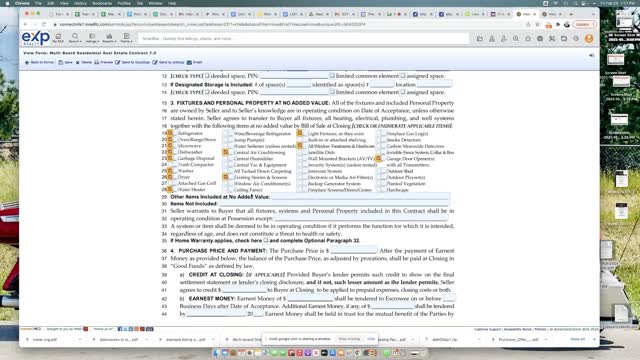The width and height of the screenshot is (640, 360).
Task: Click Show All in the downloads bar
Action: coord(578,339)
